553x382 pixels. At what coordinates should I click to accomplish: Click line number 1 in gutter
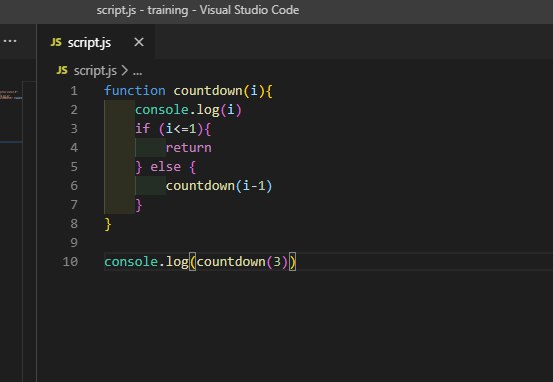pos(74,91)
